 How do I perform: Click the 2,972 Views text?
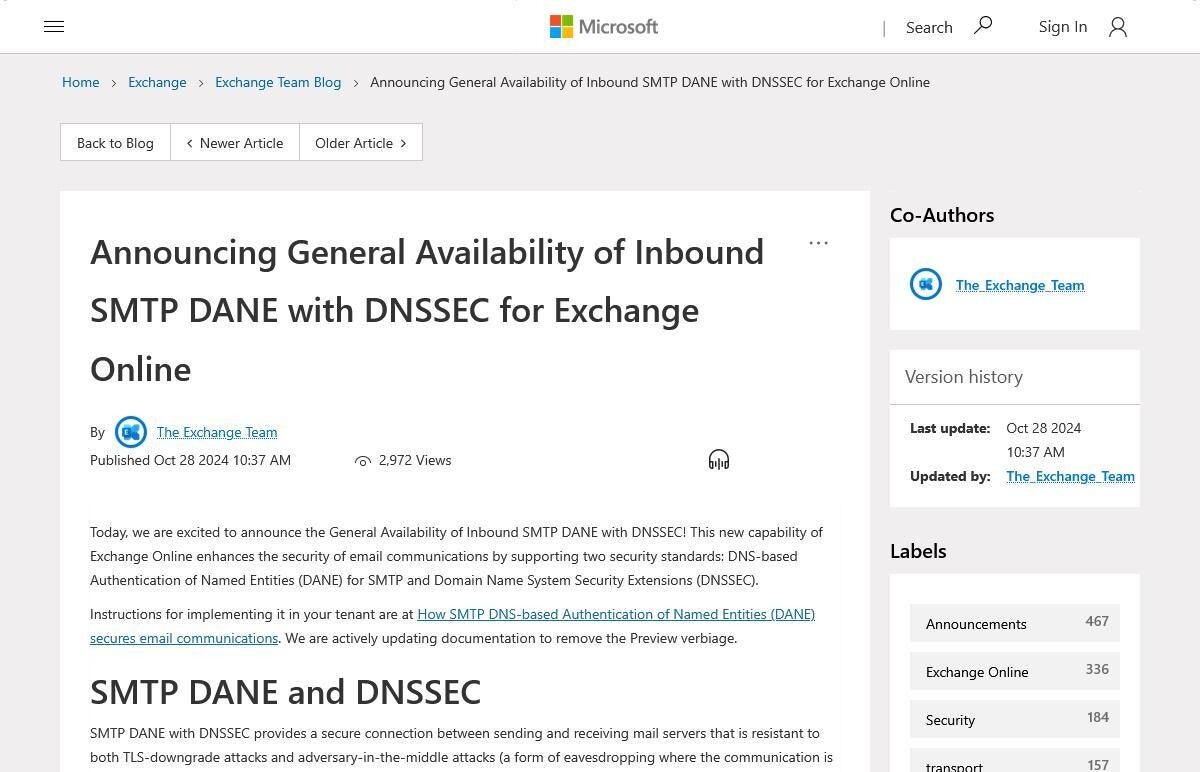(x=415, y=460)
